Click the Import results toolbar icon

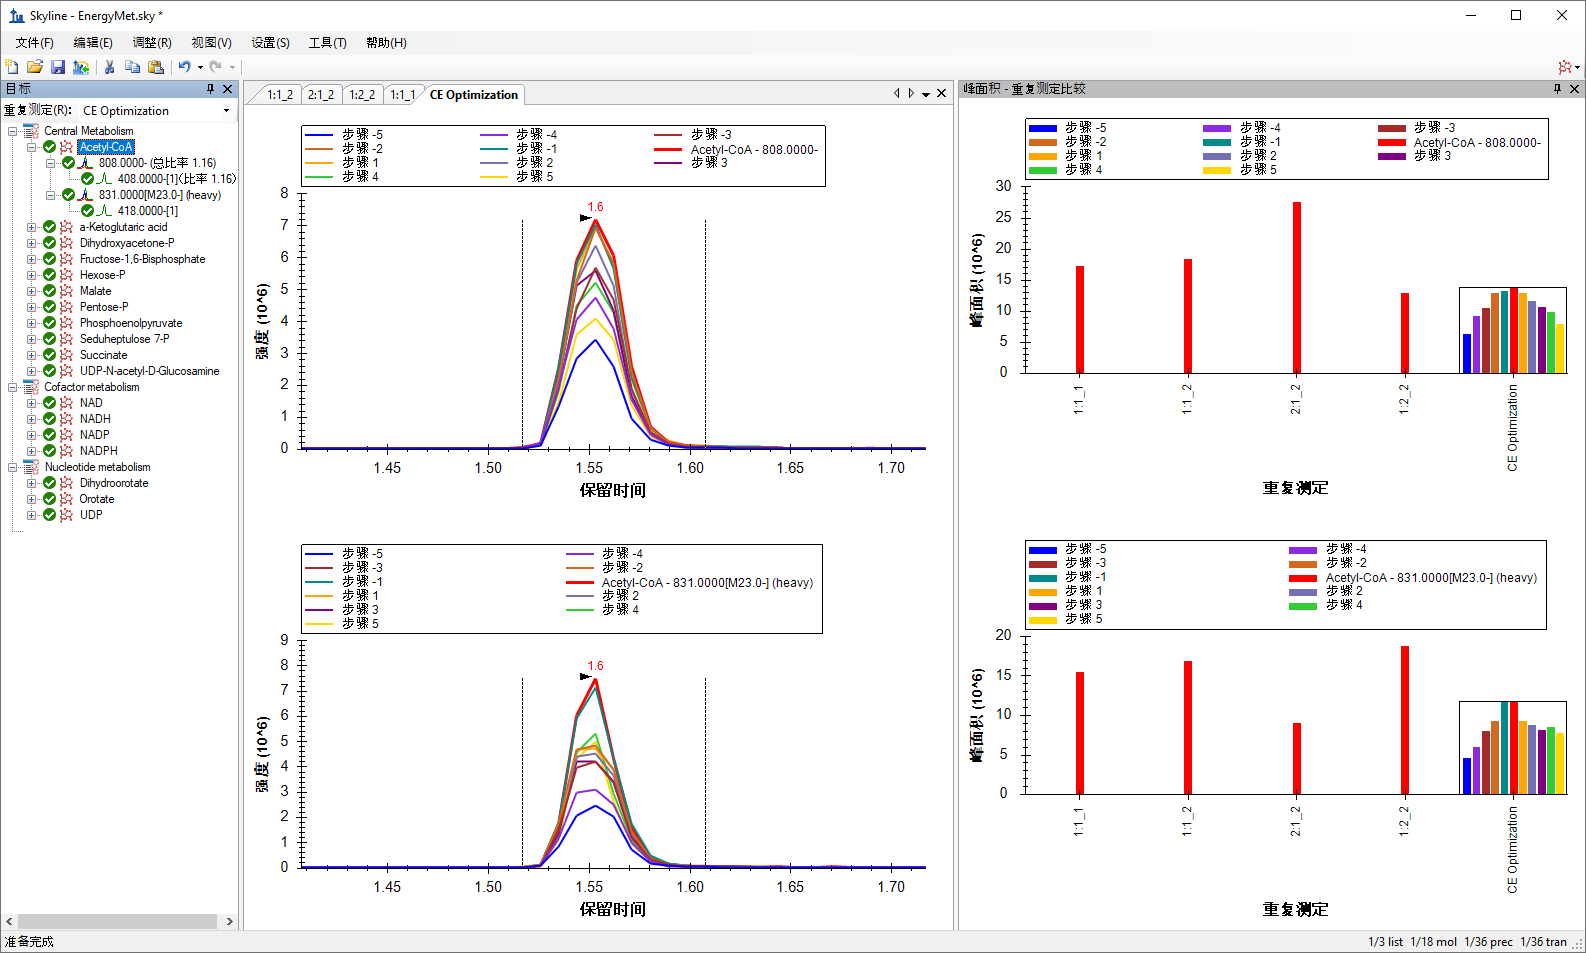tap(81, 67)
